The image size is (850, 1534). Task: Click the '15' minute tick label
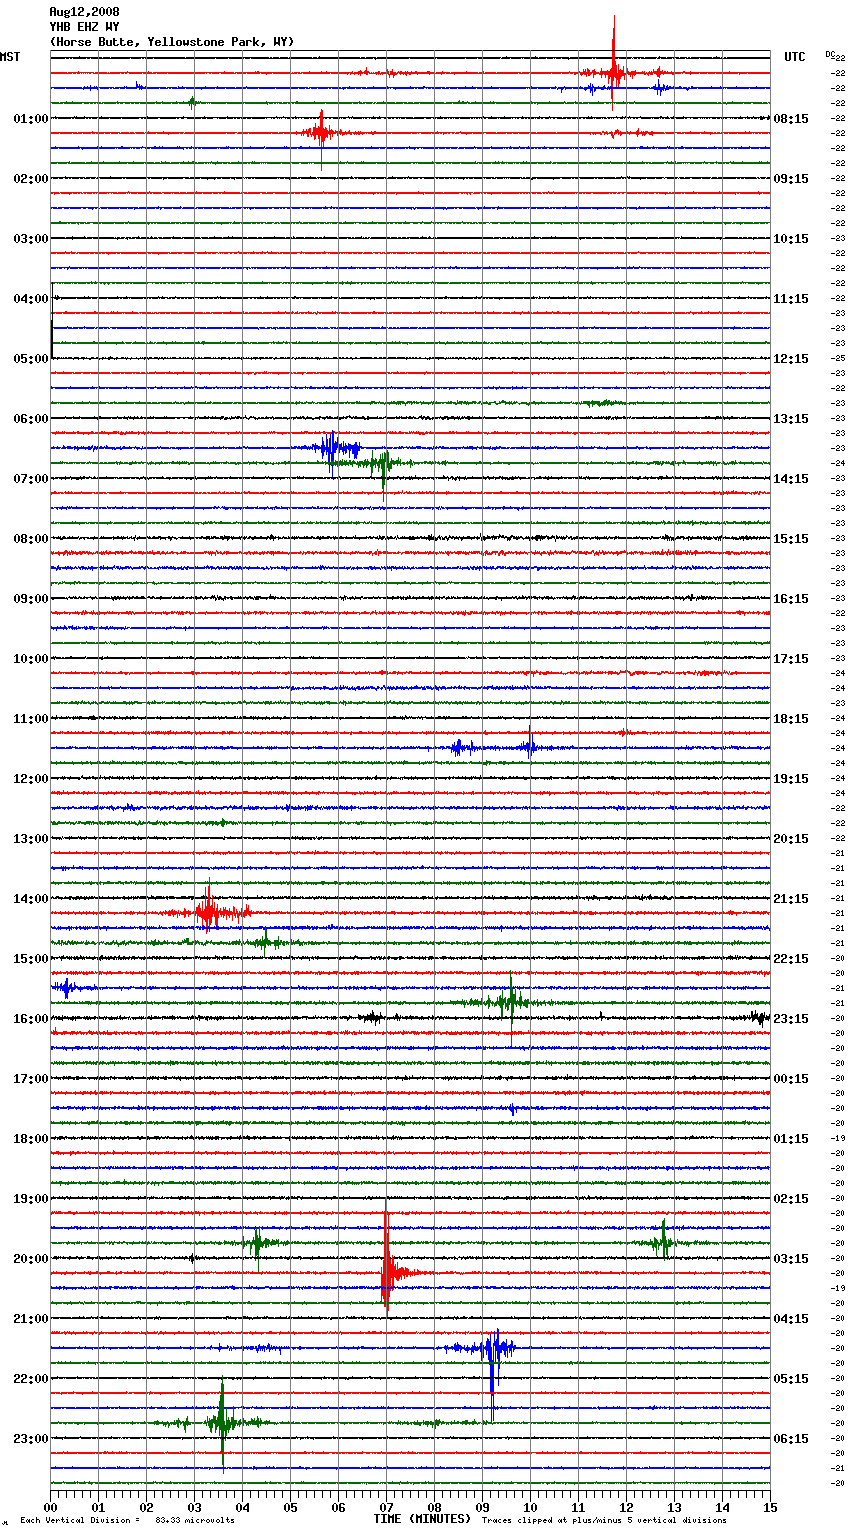770,1507
